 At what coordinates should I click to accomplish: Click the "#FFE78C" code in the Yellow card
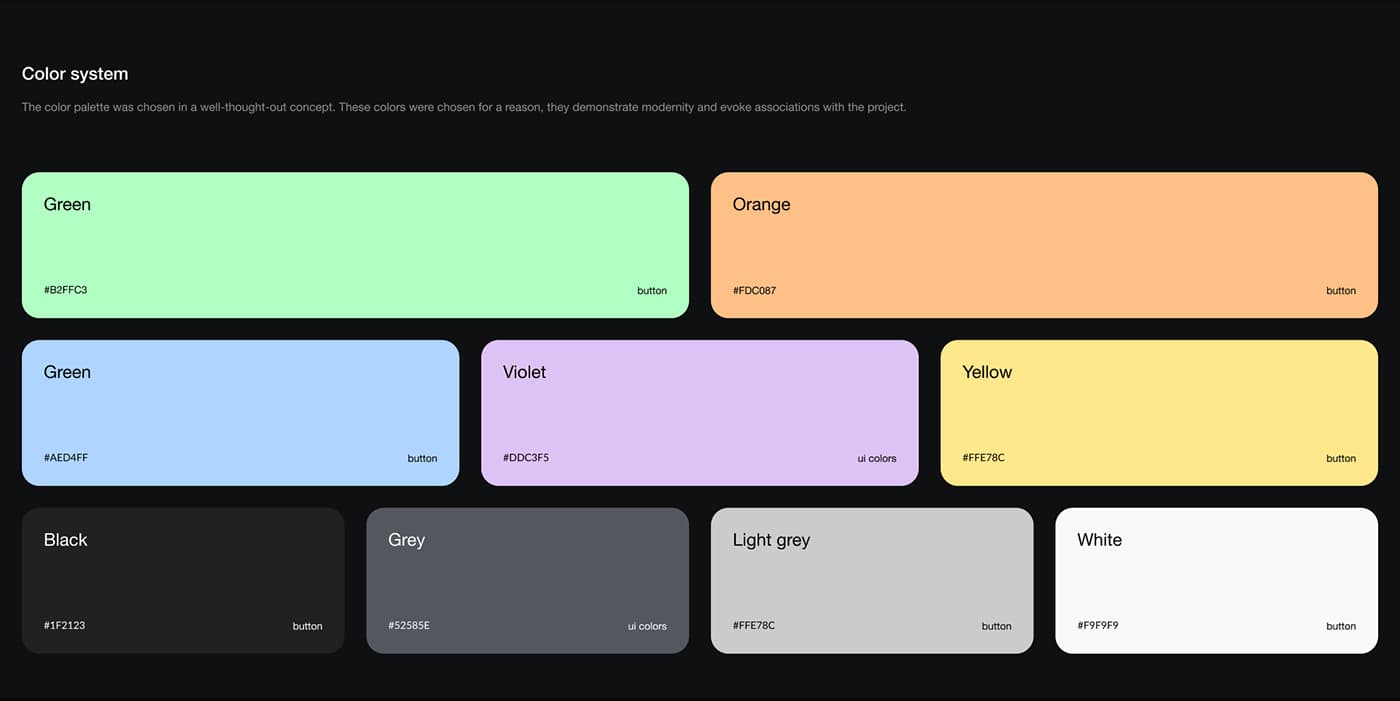984,458
